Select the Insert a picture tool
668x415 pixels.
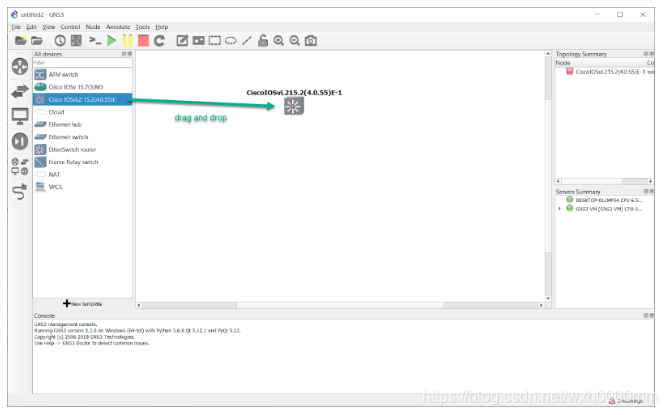click(x=199, y=40)
